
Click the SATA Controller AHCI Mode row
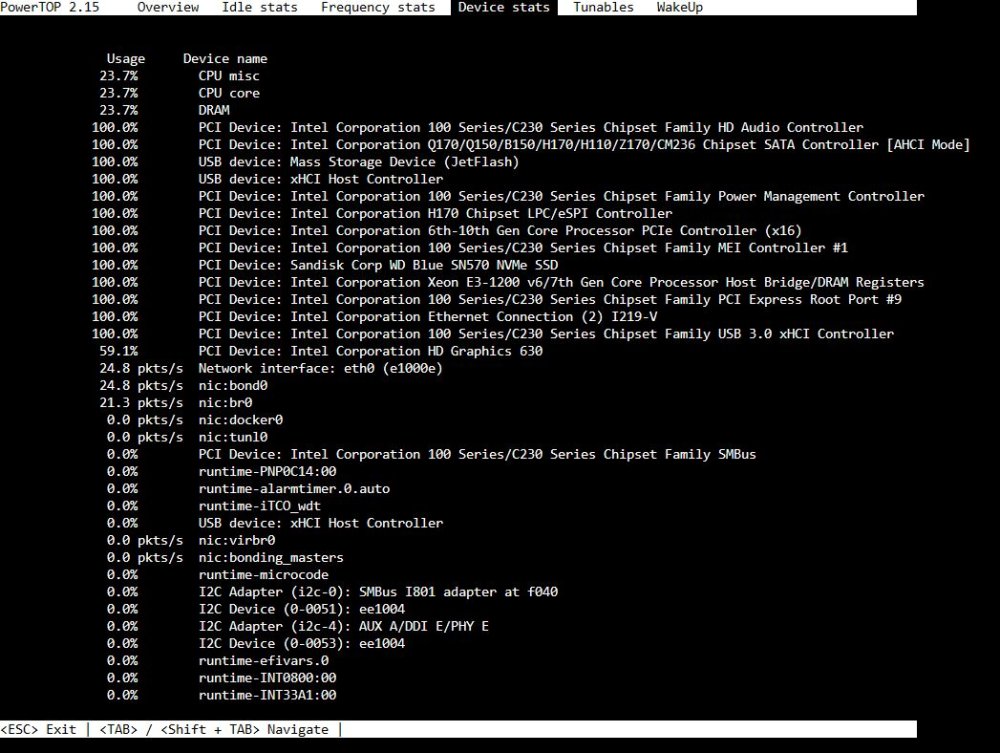531,145
